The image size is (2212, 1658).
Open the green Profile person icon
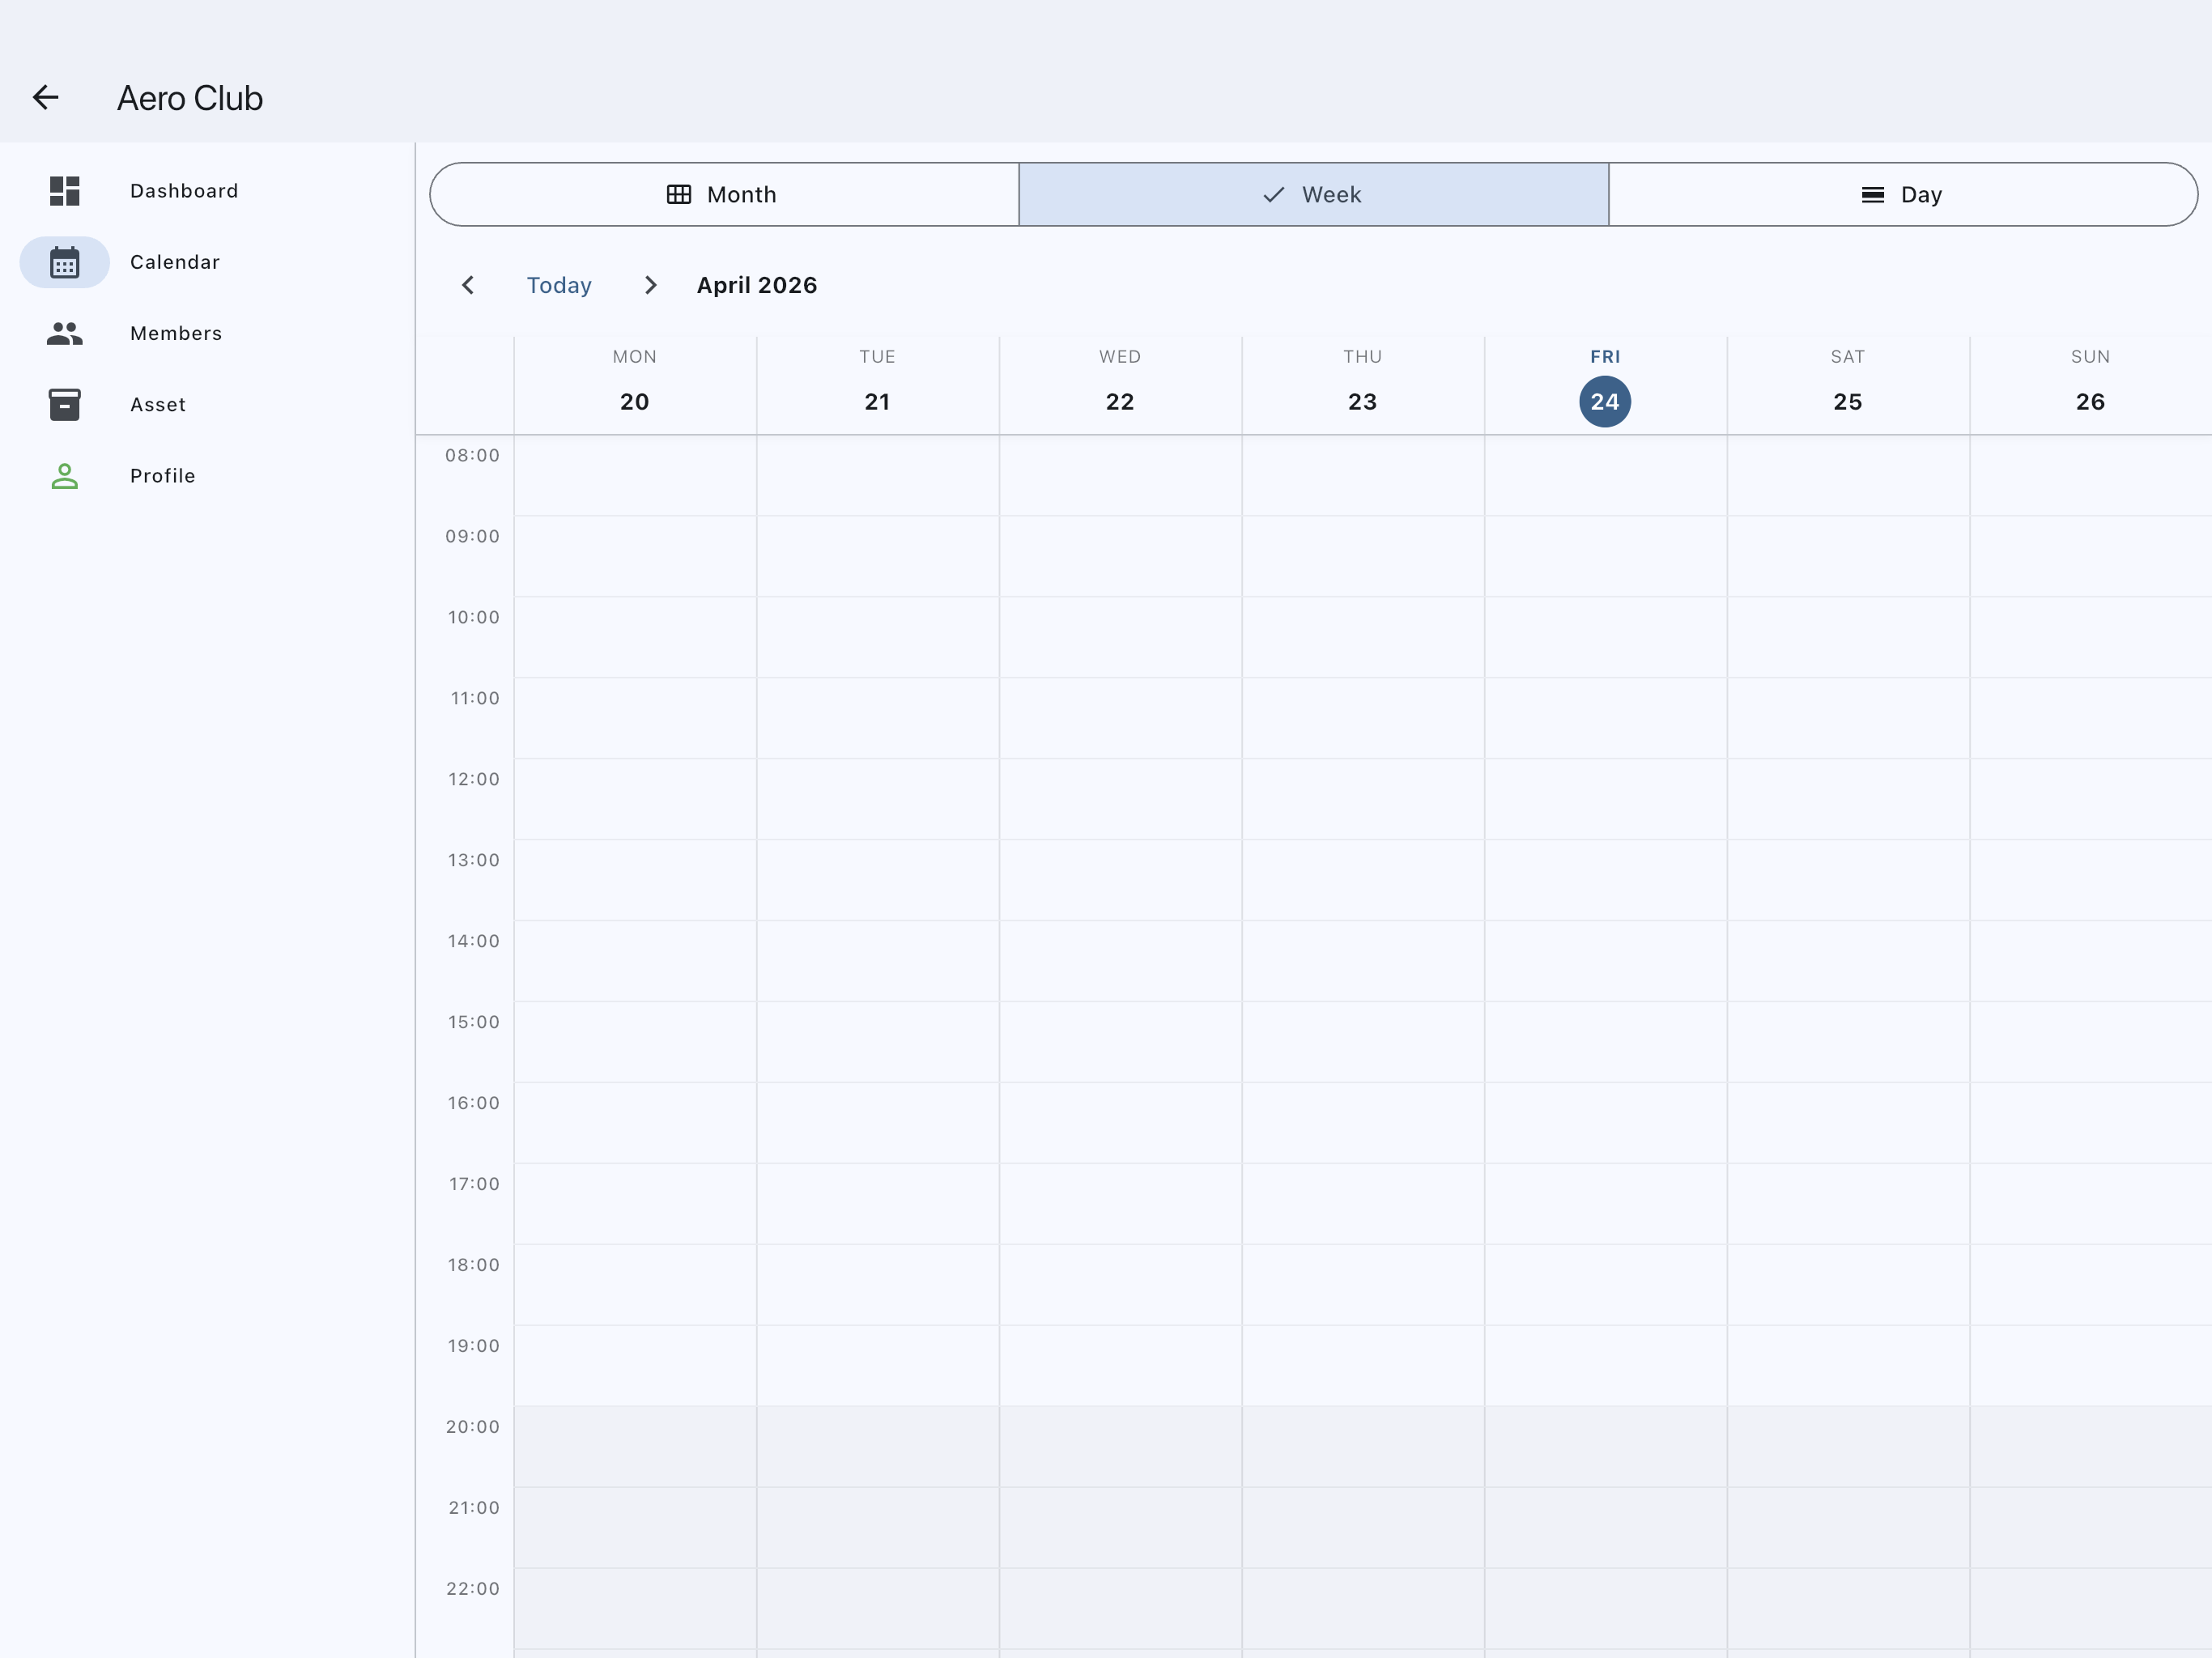tap(64, 476)
